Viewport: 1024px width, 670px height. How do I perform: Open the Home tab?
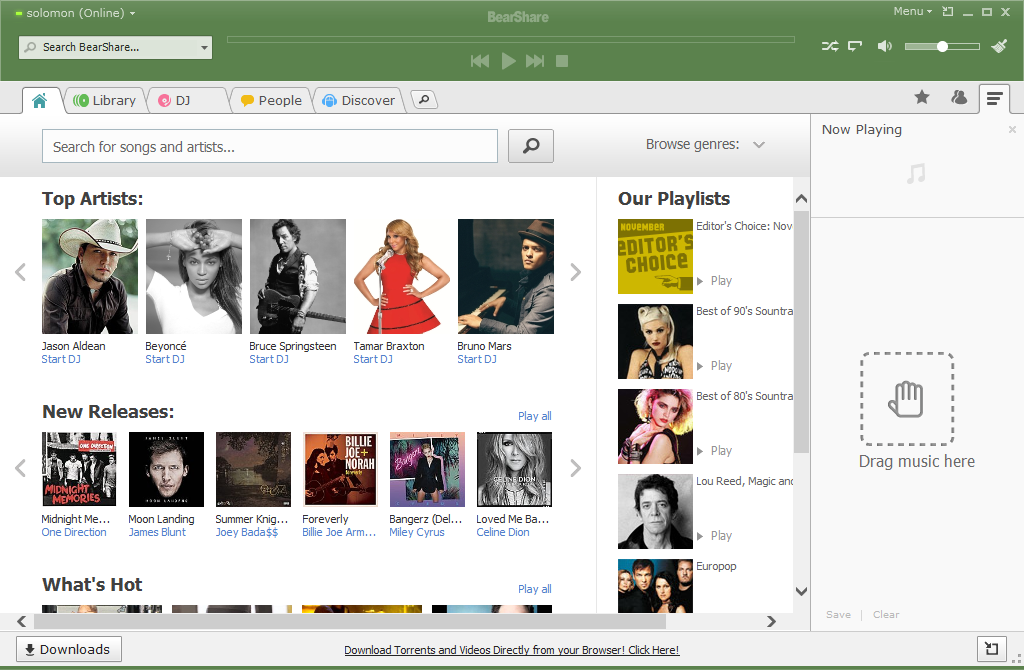coord(40,101)
